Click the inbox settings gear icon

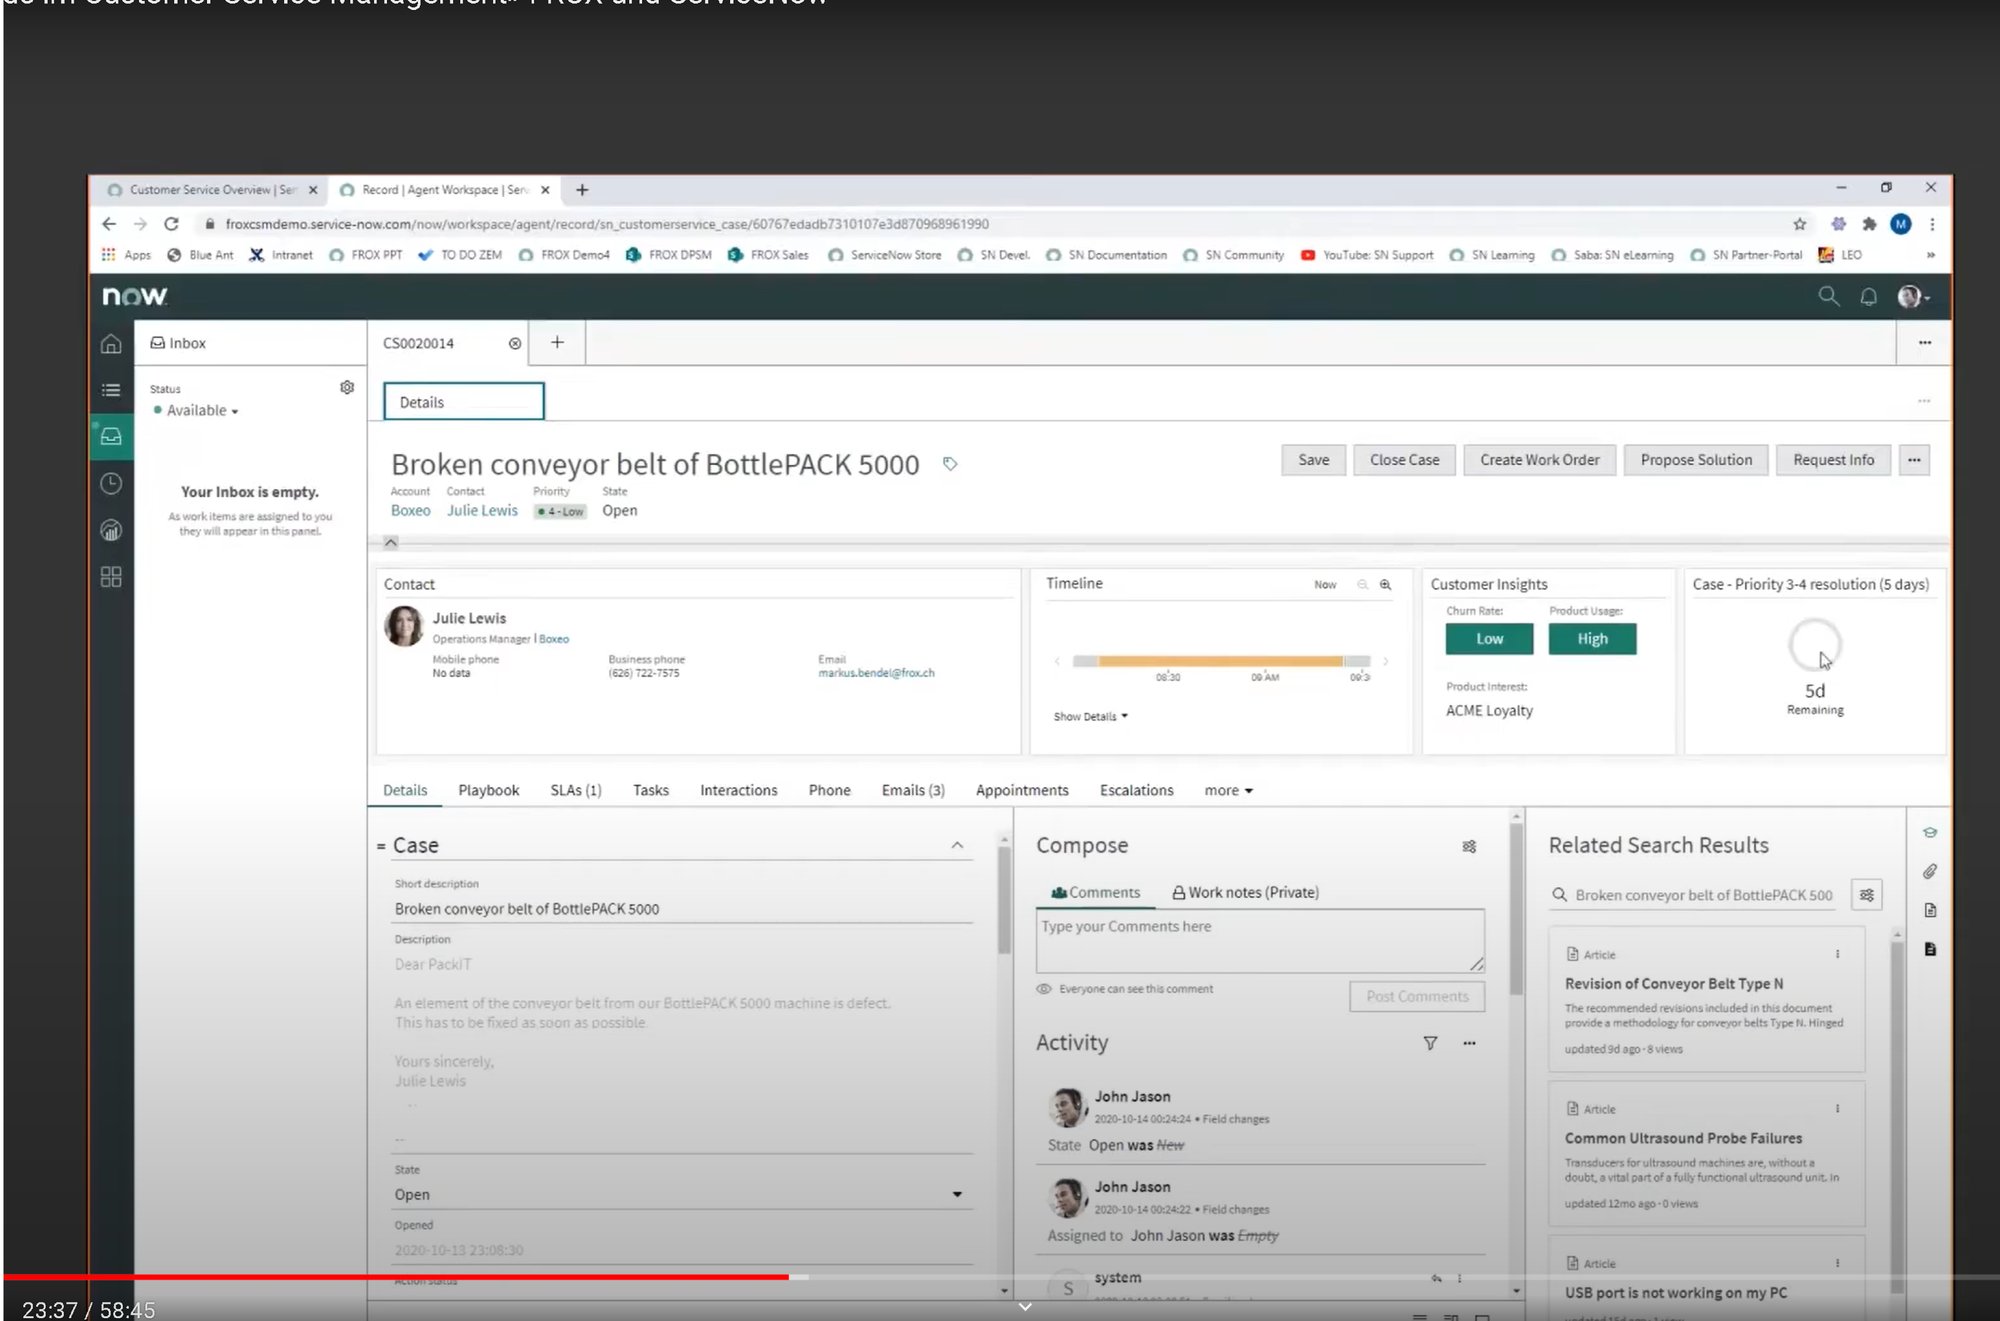(x=347, y=387)
